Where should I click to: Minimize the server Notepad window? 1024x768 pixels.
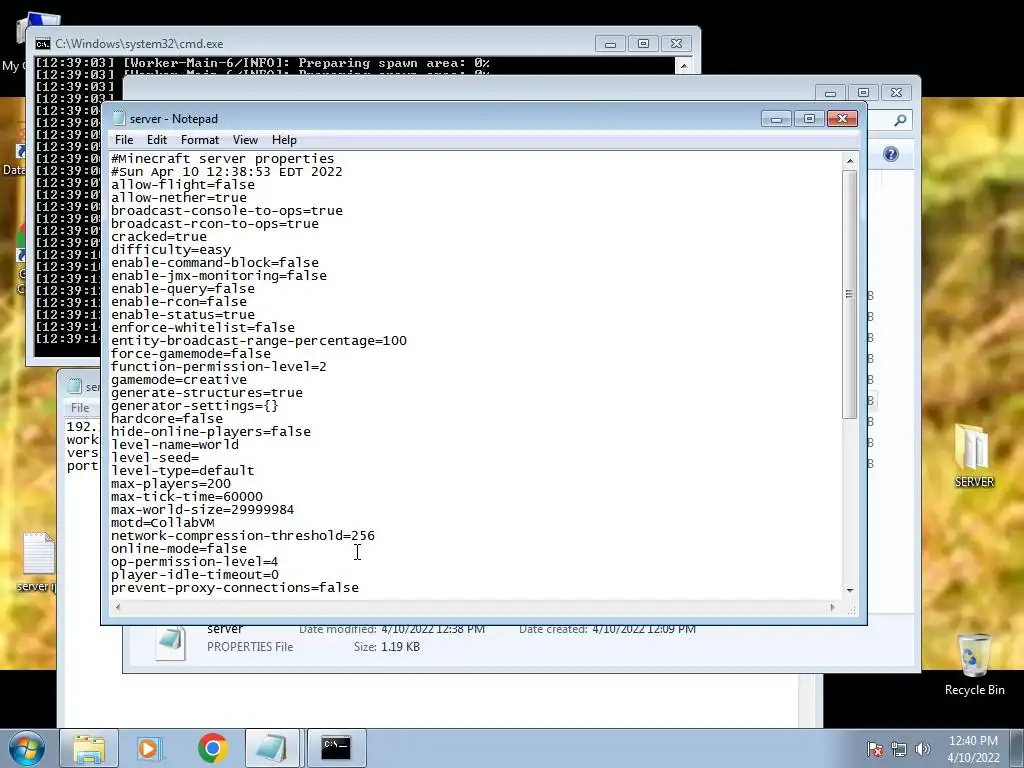(x=776, y=118)
